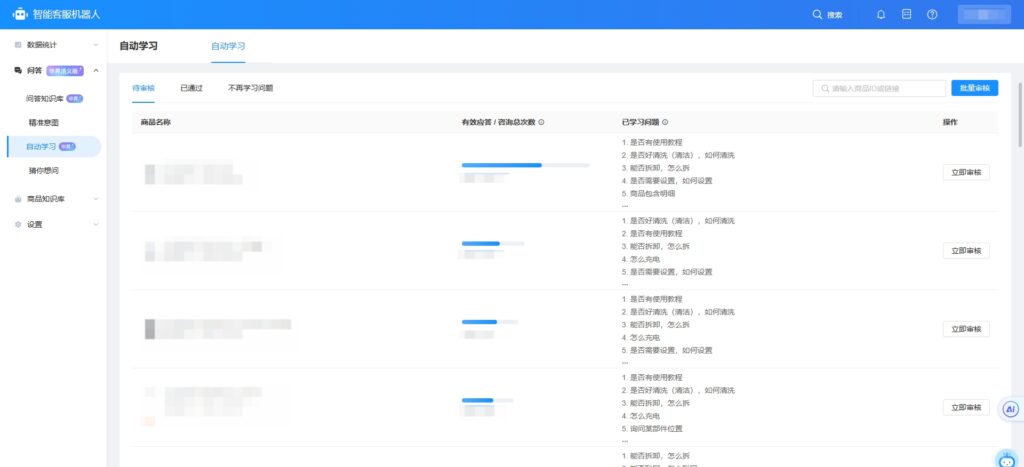
Task: Click the 批量审核 button
Action: tap(974, 88)
